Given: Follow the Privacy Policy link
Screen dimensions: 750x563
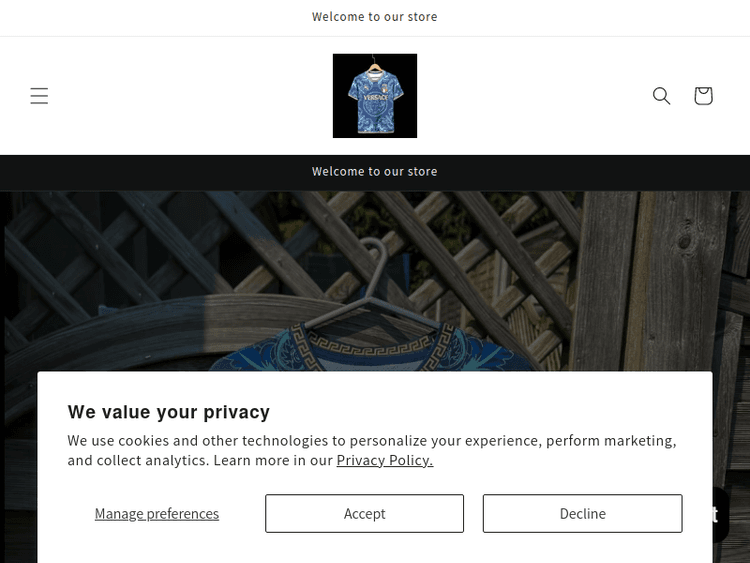Looking at the screenshot, I should tap(384, 461).
